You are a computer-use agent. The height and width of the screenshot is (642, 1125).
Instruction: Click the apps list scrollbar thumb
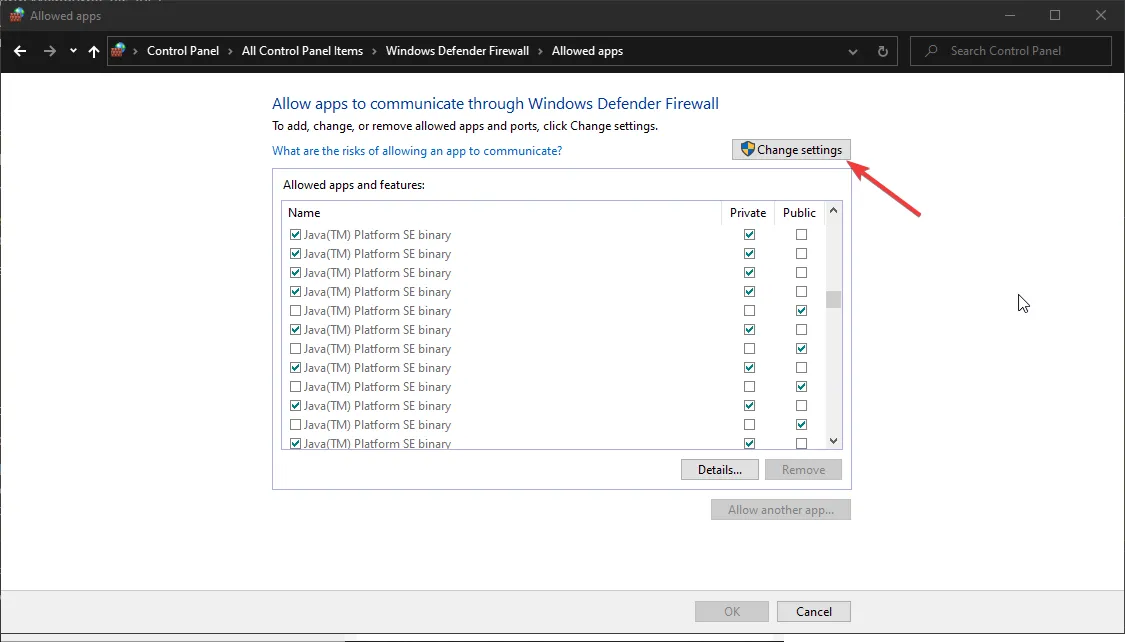point(833,299)
